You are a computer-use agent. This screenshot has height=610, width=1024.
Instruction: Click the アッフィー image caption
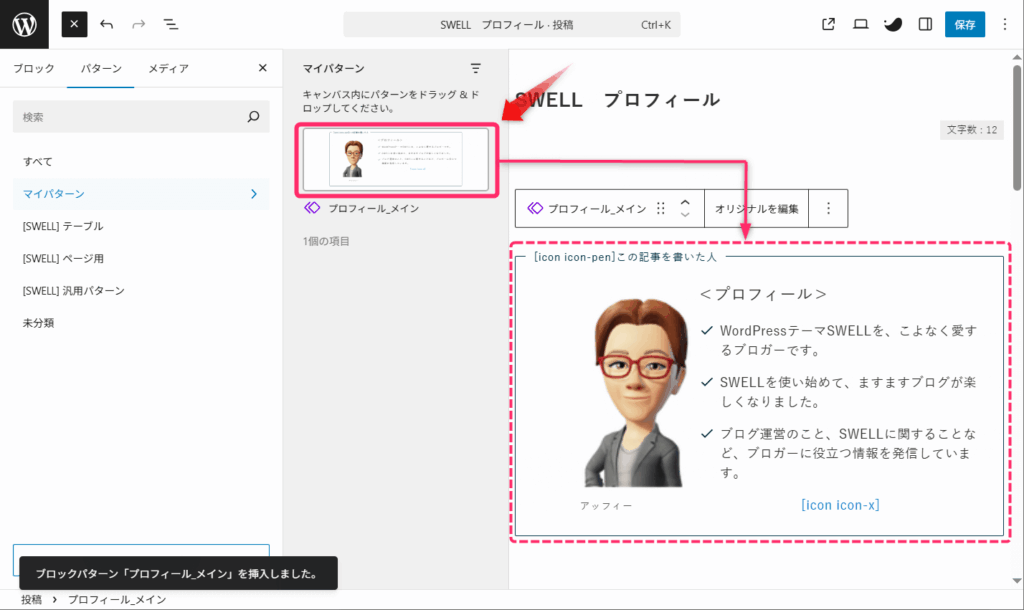tap(606, 506)
